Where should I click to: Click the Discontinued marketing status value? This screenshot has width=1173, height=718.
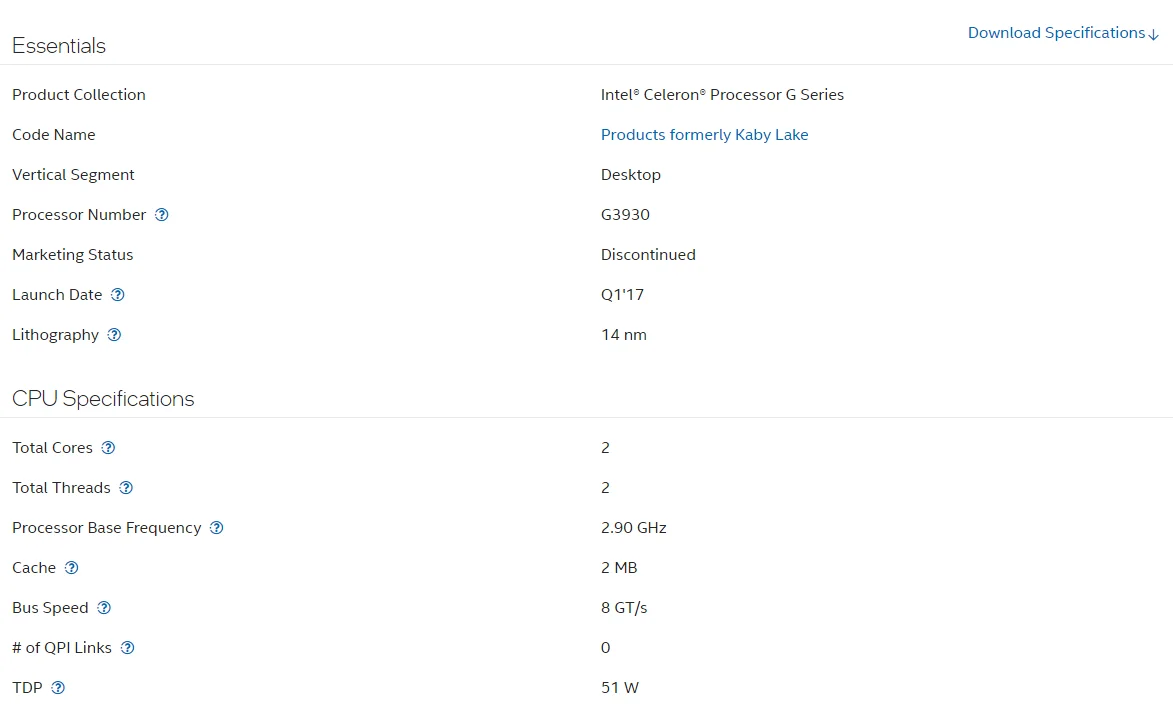(648, 255)
